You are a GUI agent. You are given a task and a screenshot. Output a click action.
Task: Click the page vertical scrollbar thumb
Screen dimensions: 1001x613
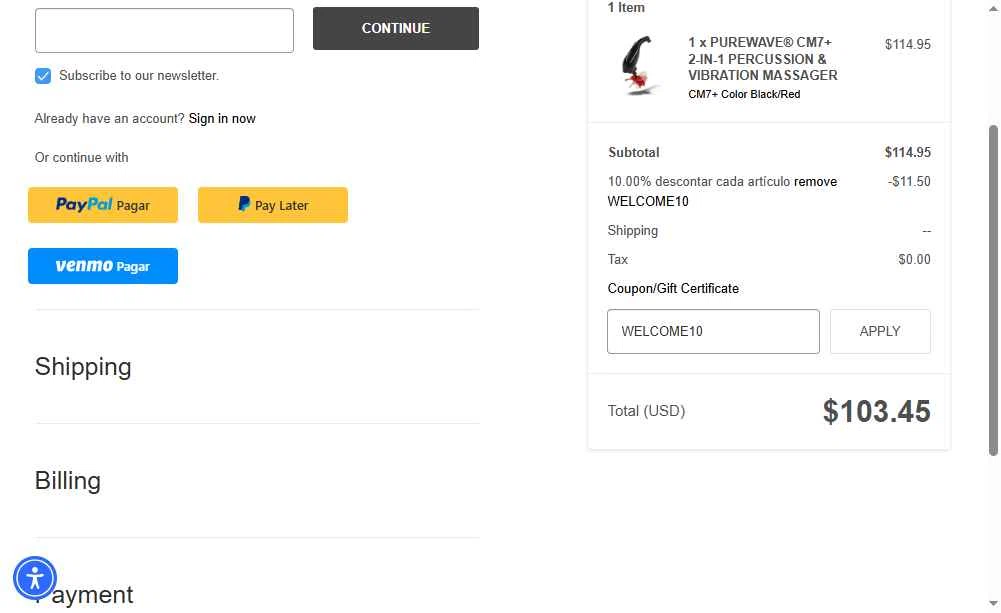tap(993, 291)
